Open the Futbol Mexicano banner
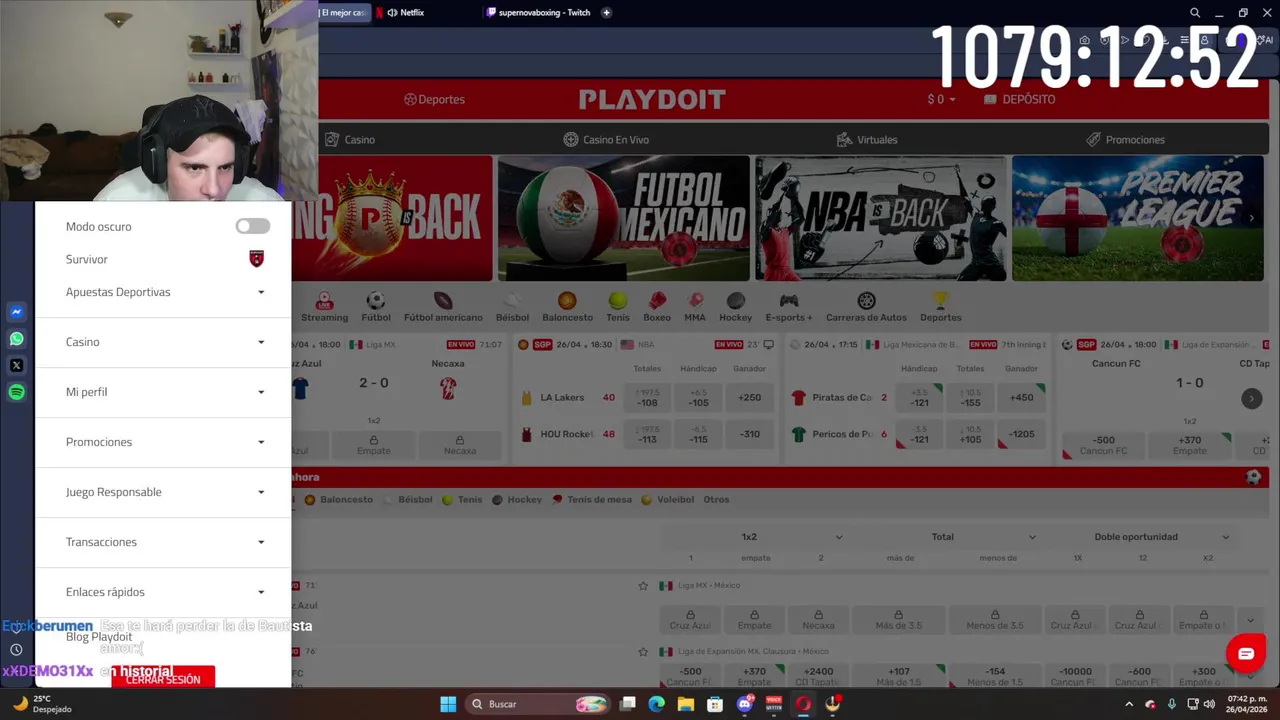The height and width of the screenshot is (720, 1280). 623,218
